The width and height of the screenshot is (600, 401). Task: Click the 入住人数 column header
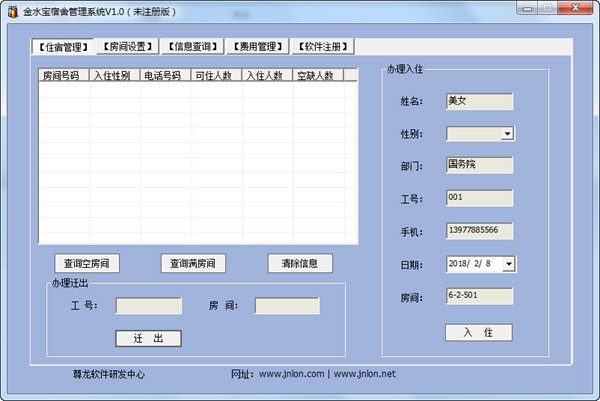coord(267,75)
